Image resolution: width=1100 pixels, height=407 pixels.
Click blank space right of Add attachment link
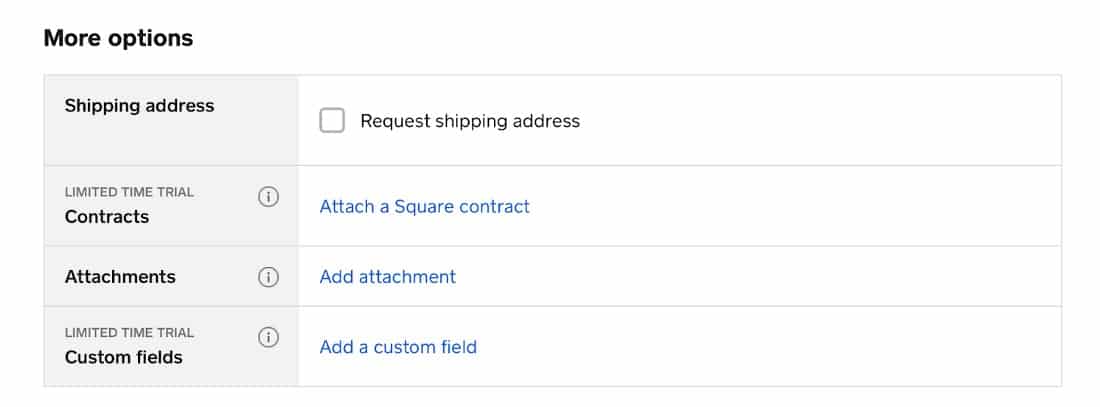tap(758, 276)
